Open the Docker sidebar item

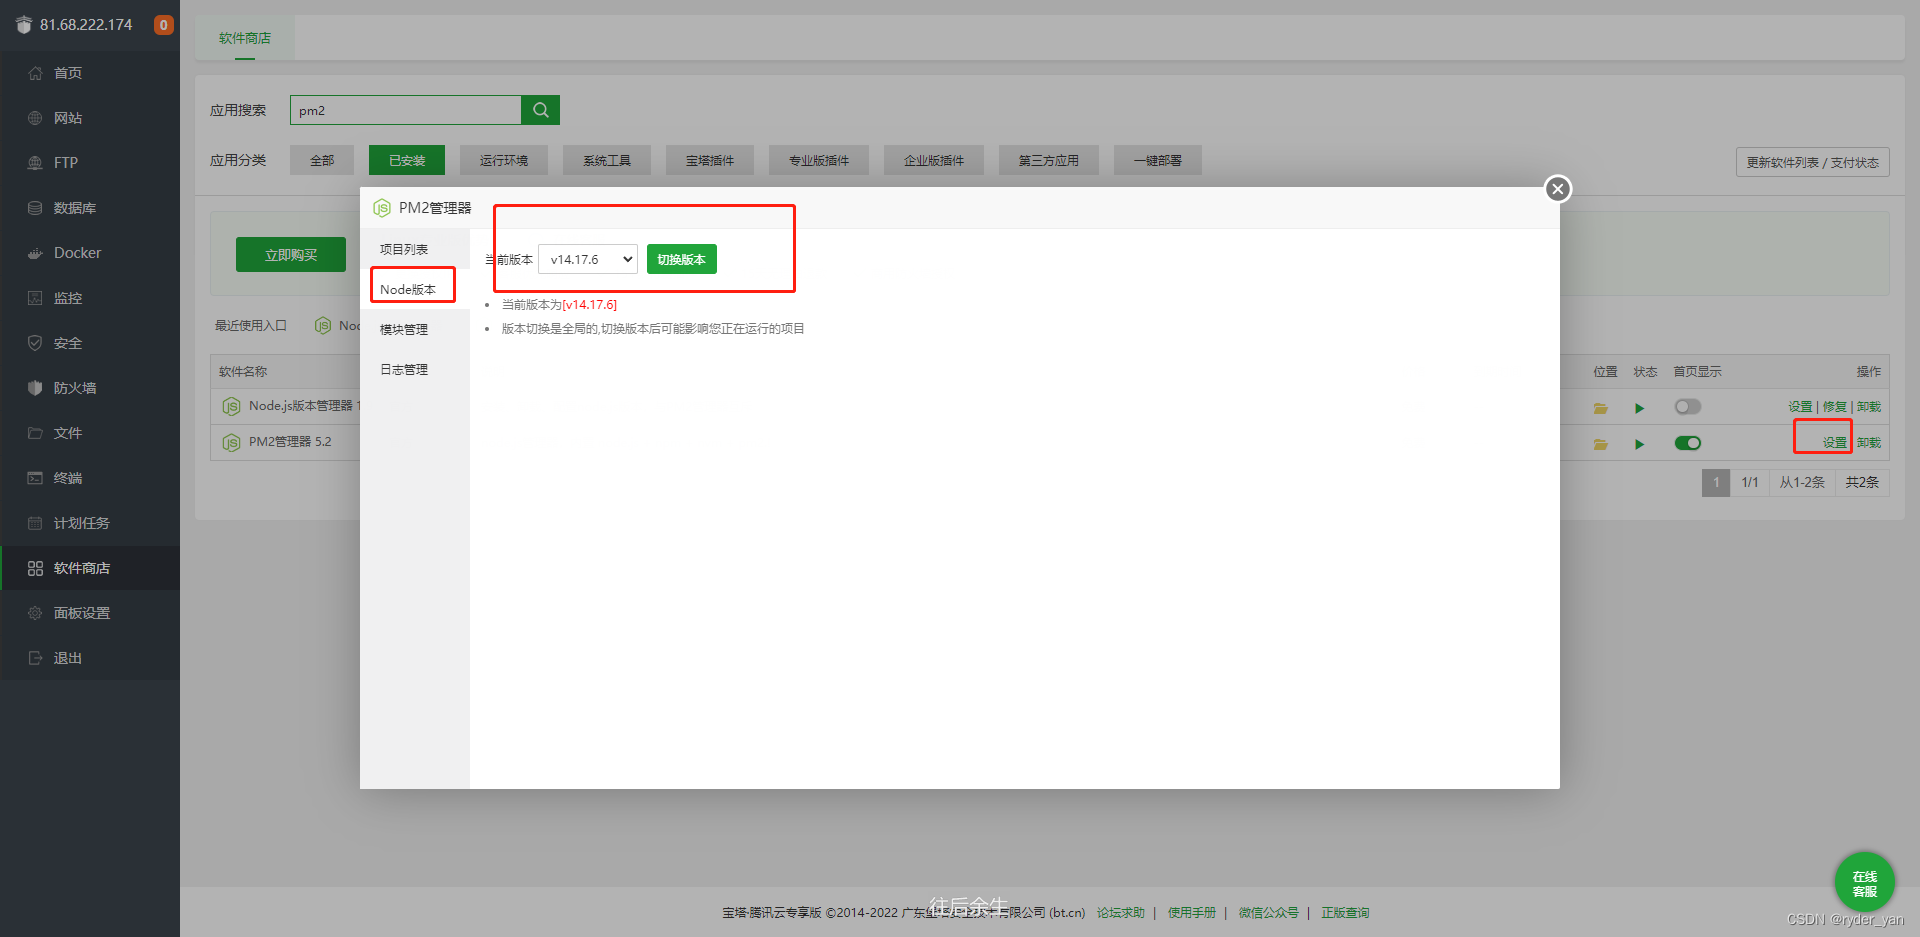(90, 253)
